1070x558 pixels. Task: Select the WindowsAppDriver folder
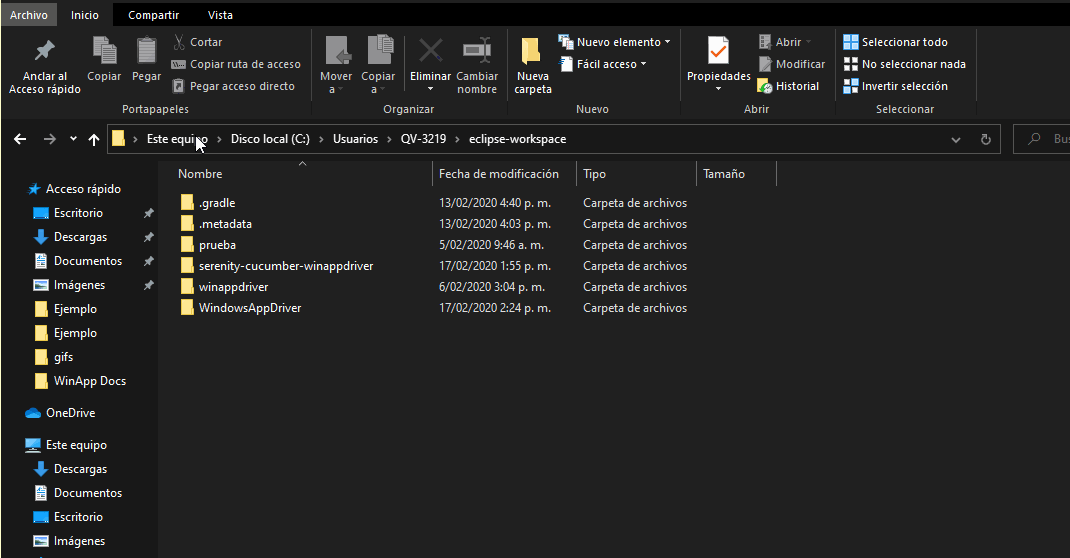pos(249,308)
